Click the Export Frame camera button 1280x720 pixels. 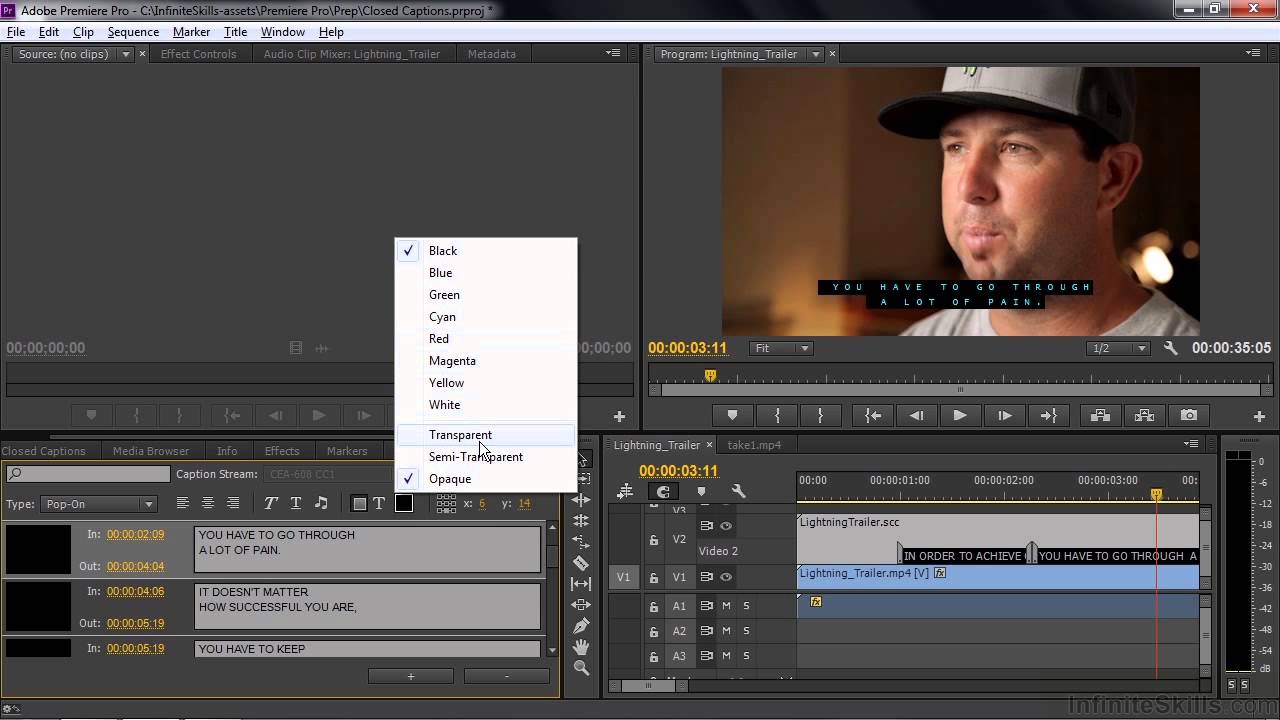pyautogui.click(x=1189, y=415)
